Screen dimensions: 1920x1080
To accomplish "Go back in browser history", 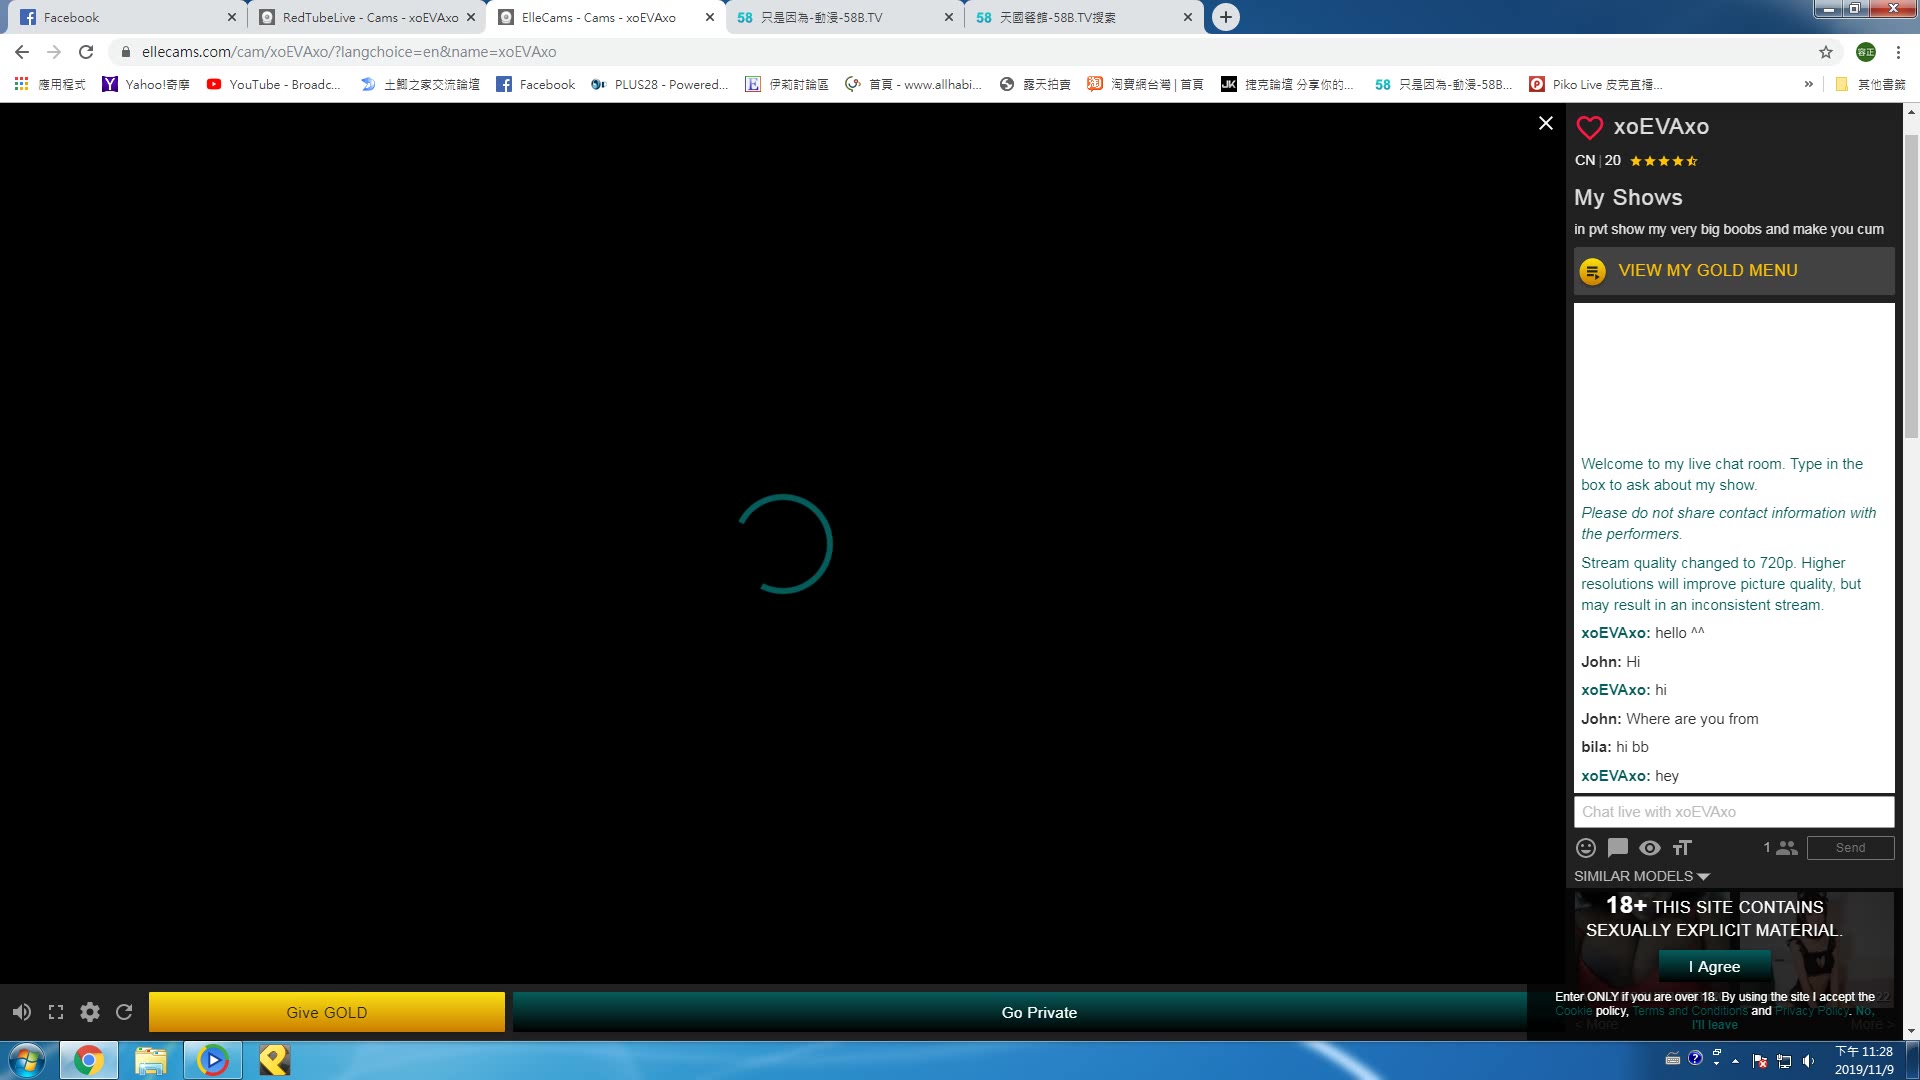I will (x=22, y=52).
